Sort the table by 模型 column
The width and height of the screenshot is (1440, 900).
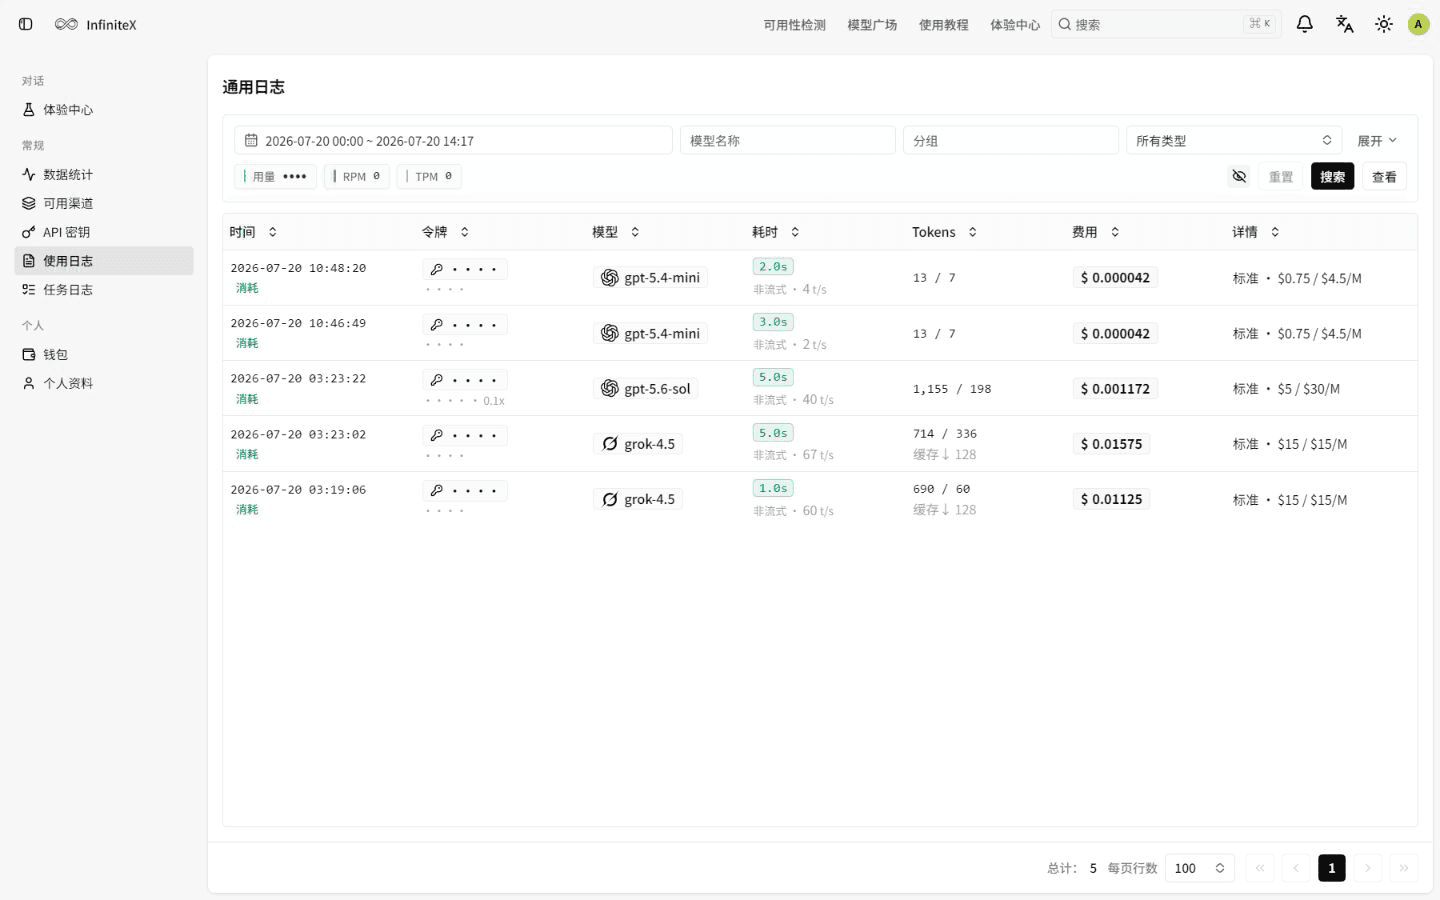(x=615, y=232)
